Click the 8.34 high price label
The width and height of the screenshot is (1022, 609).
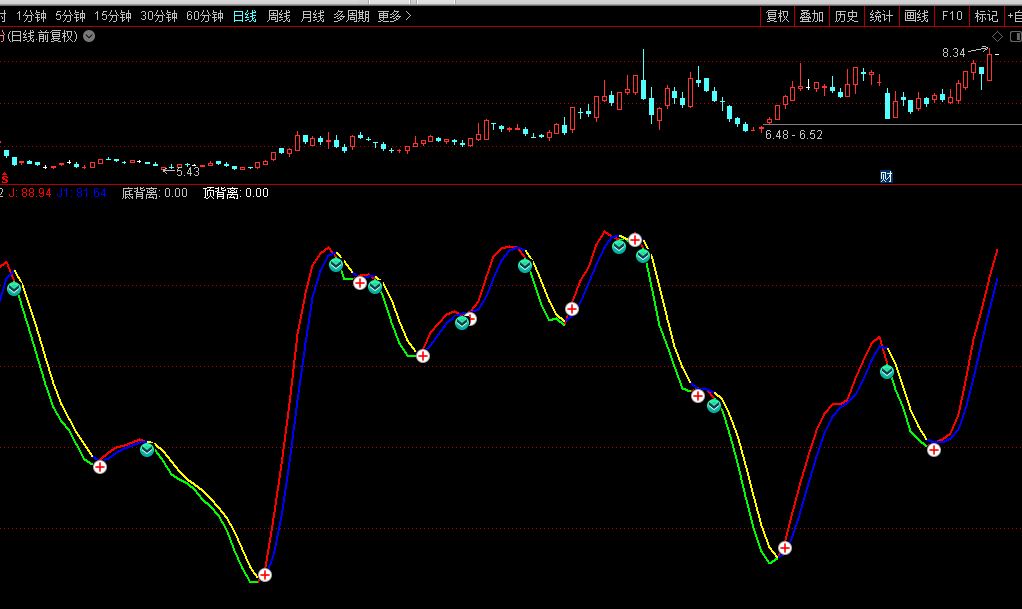click(953, 53)
